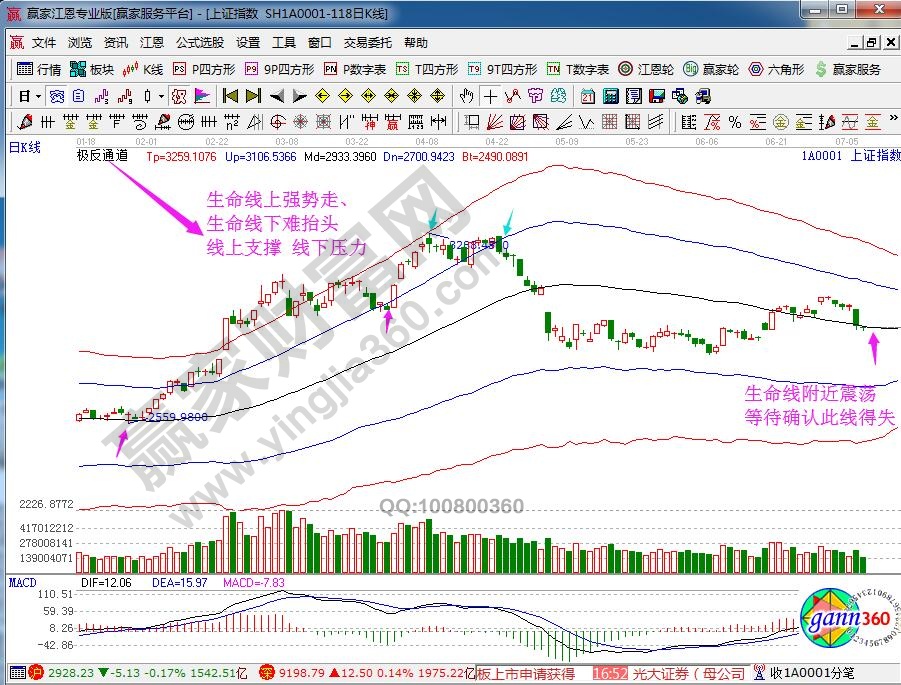Viewport: 901px width, 685px height.
Task: Click the 赢家服务 button
Action: 848,69
